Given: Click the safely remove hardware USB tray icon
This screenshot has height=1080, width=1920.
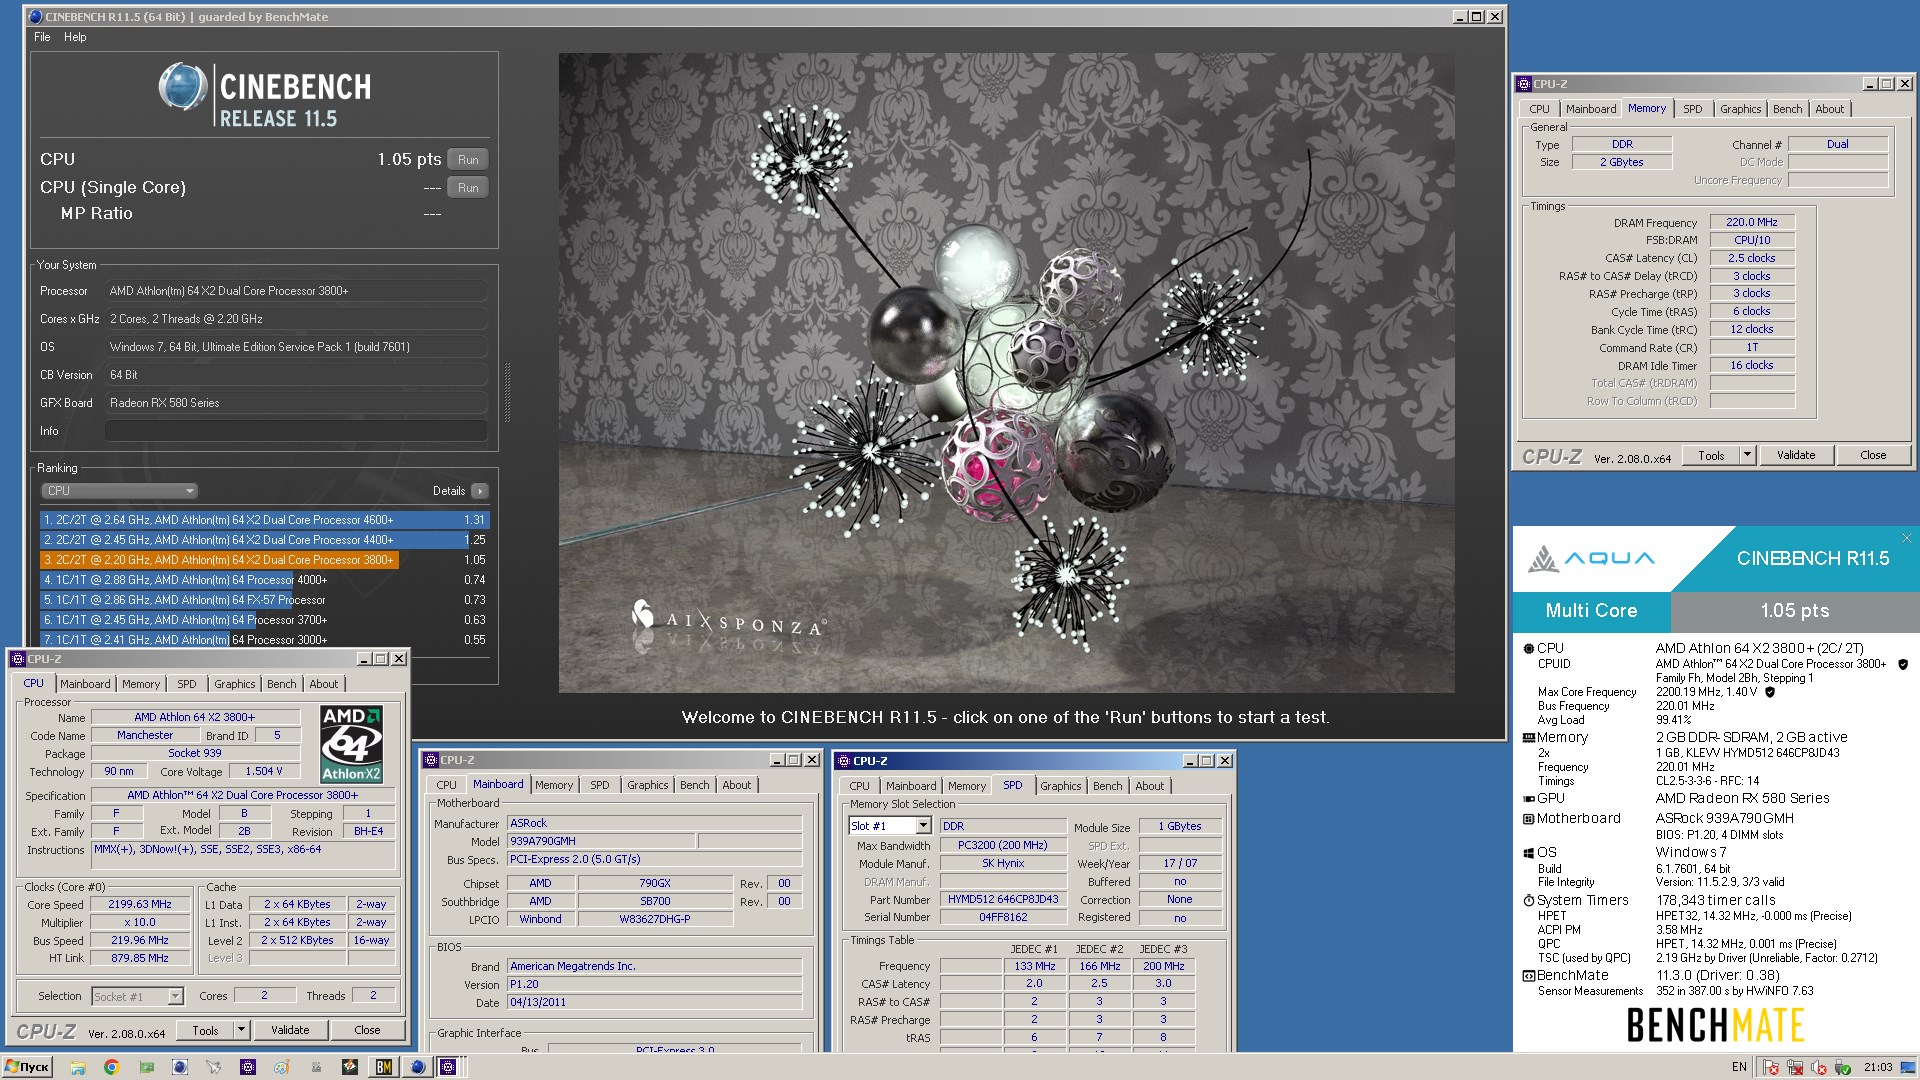Looking at the screenshot, I should [x=1843, y=1068].
